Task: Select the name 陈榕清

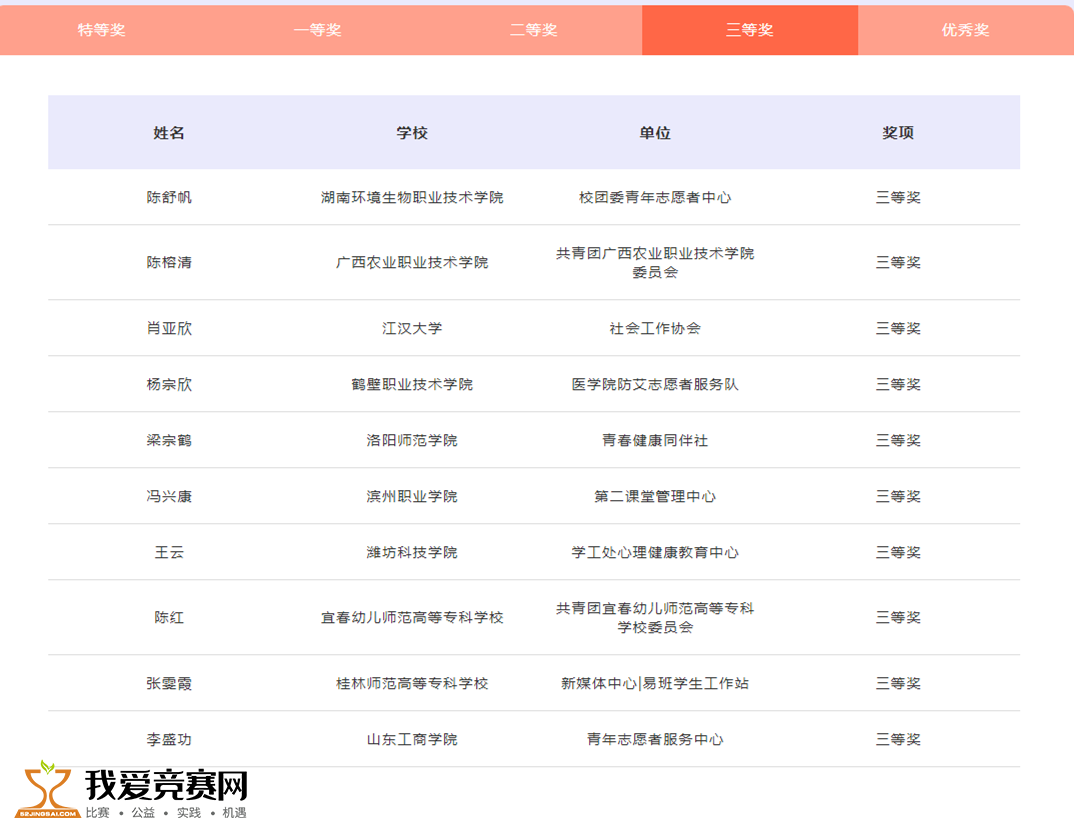Action: tap(169, 262)
